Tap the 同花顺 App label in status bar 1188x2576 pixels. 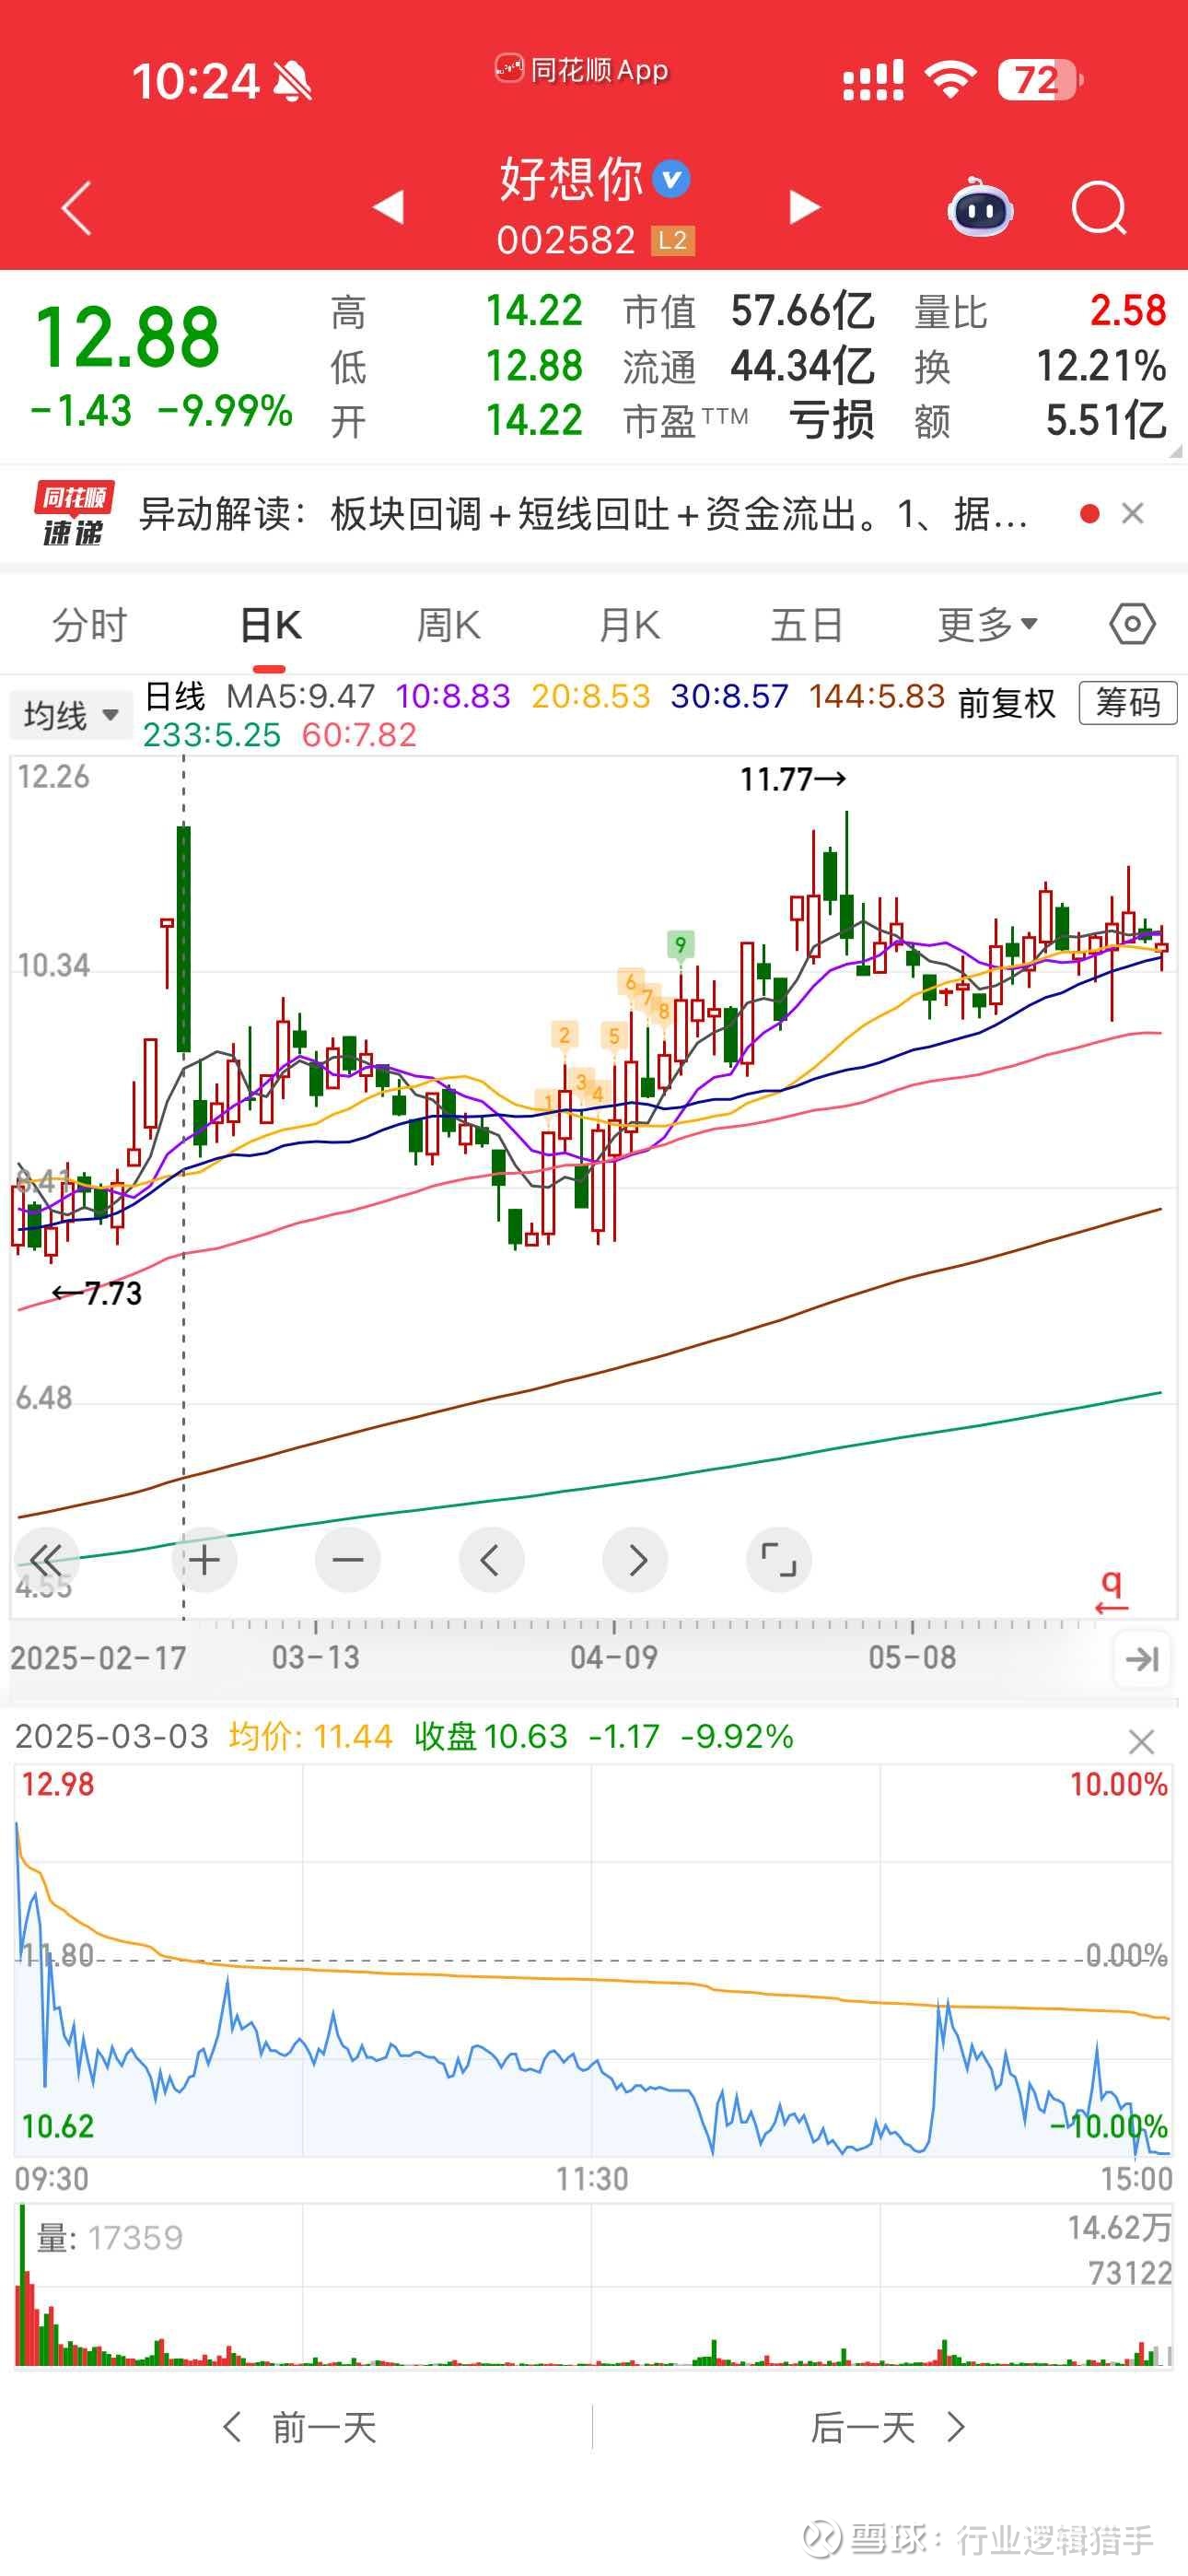click(582, 70)
